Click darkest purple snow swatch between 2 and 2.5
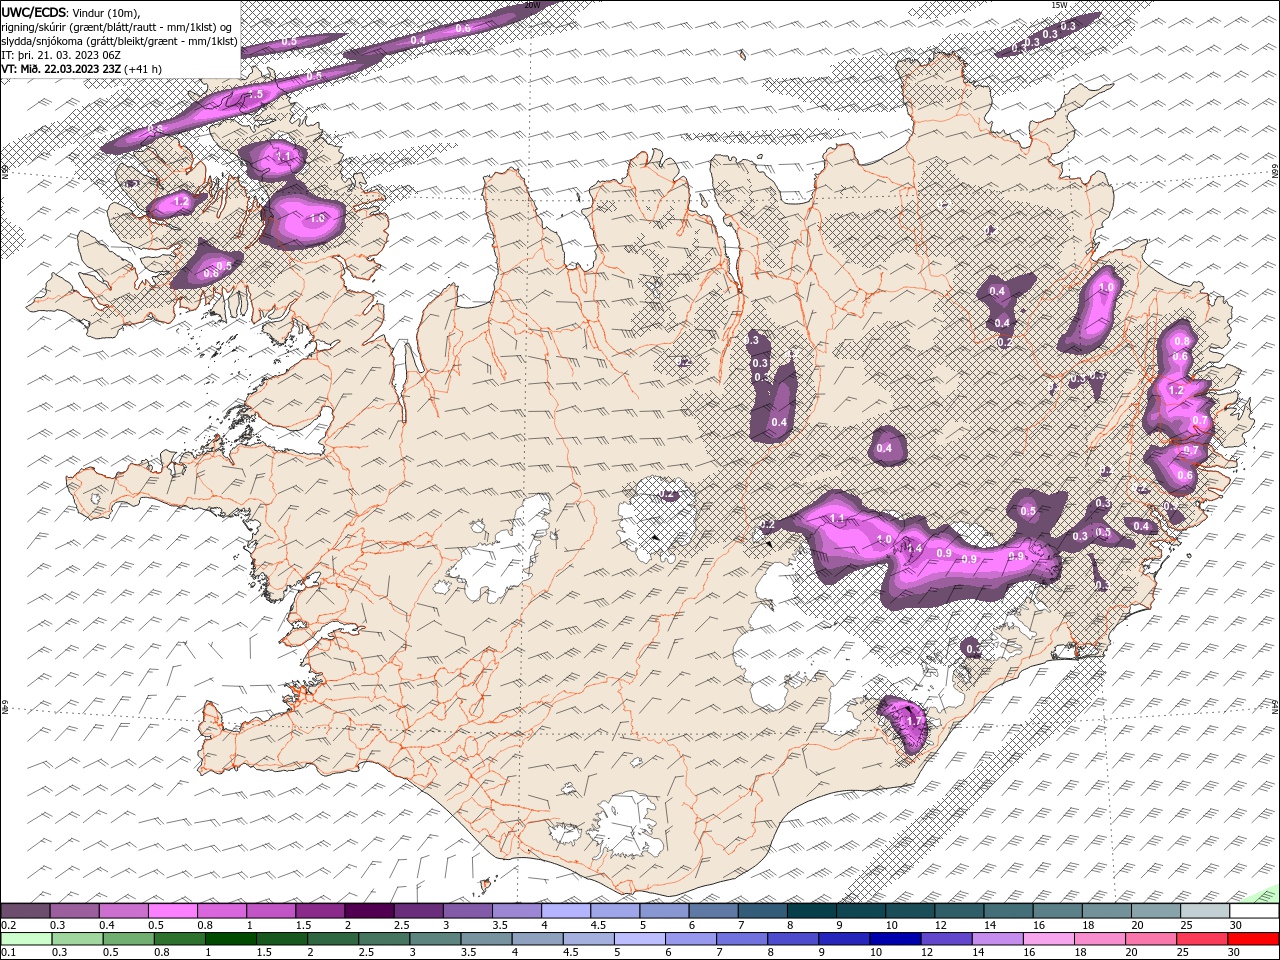1280x960 pixels. [x=369, y=911]
